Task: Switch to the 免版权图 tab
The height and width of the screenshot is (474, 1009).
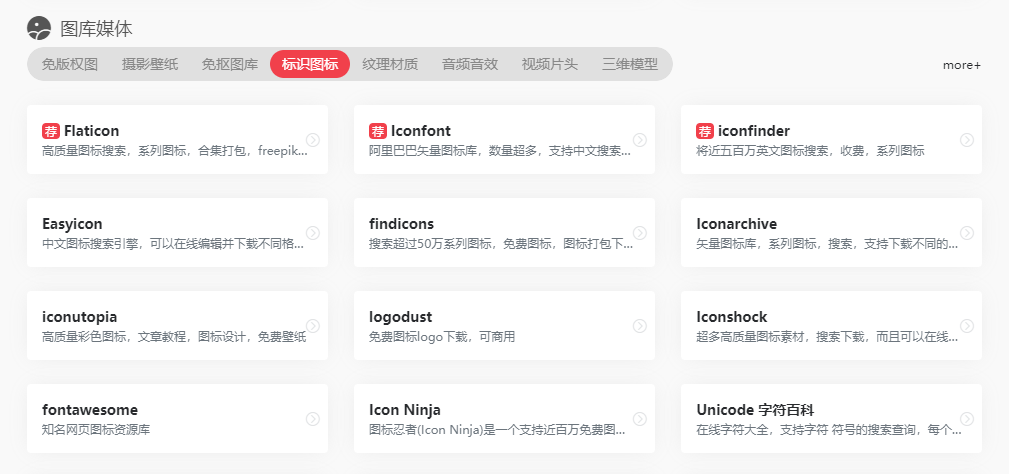Action: point(69,64)
